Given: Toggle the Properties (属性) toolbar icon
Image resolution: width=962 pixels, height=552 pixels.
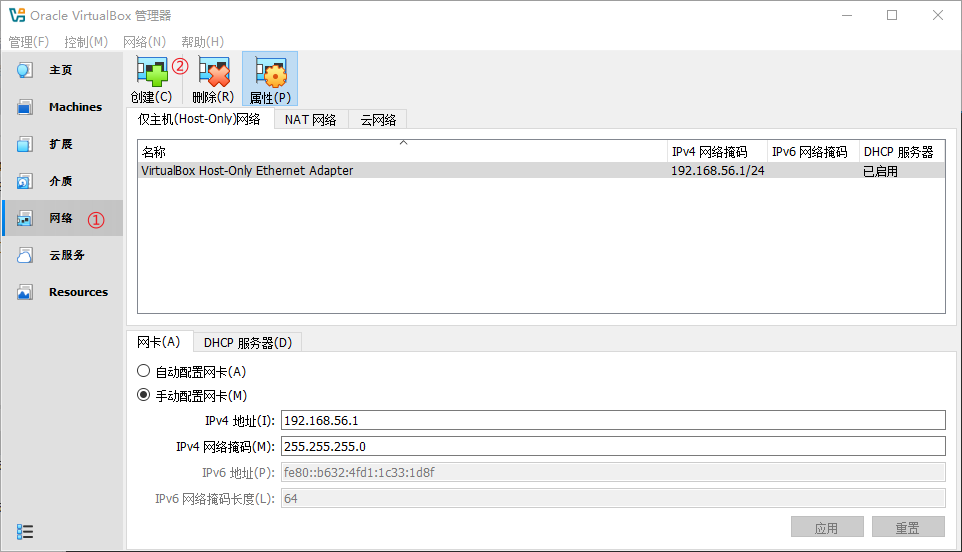Looking at the screenshot, I should pos(270,79).
